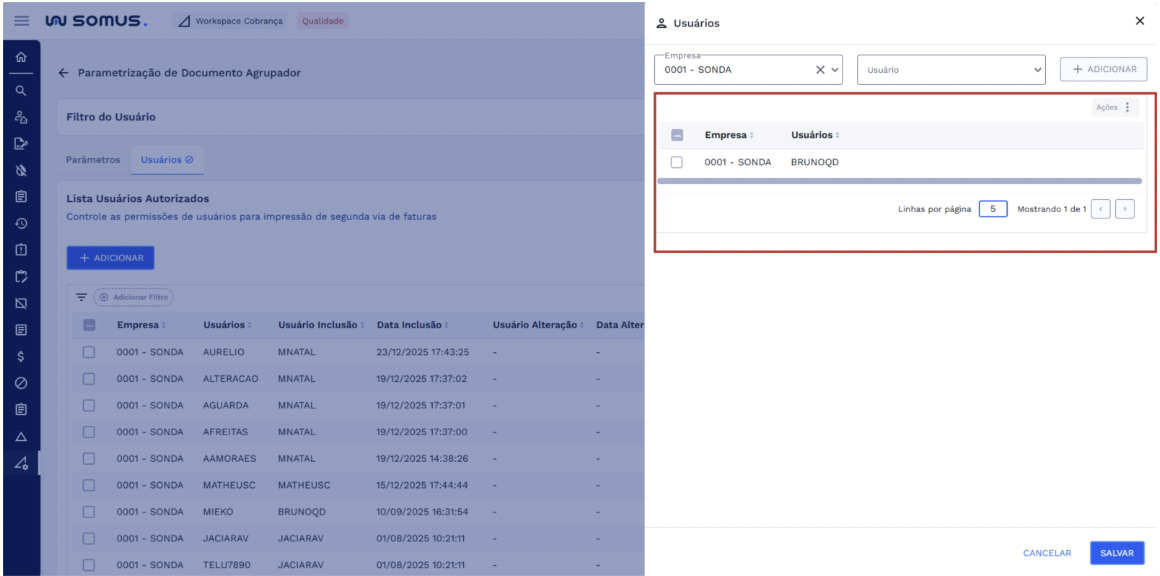Sort panel table by Usuários column
Viewport: 1160px width, 576px height.
point(815,135)
